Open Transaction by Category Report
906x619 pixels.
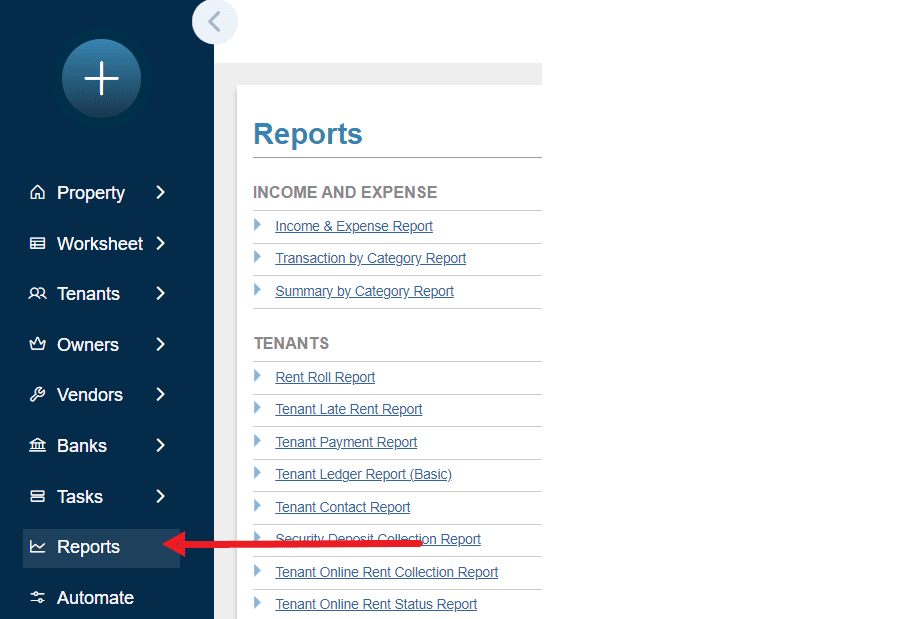(x=371, y=258)
